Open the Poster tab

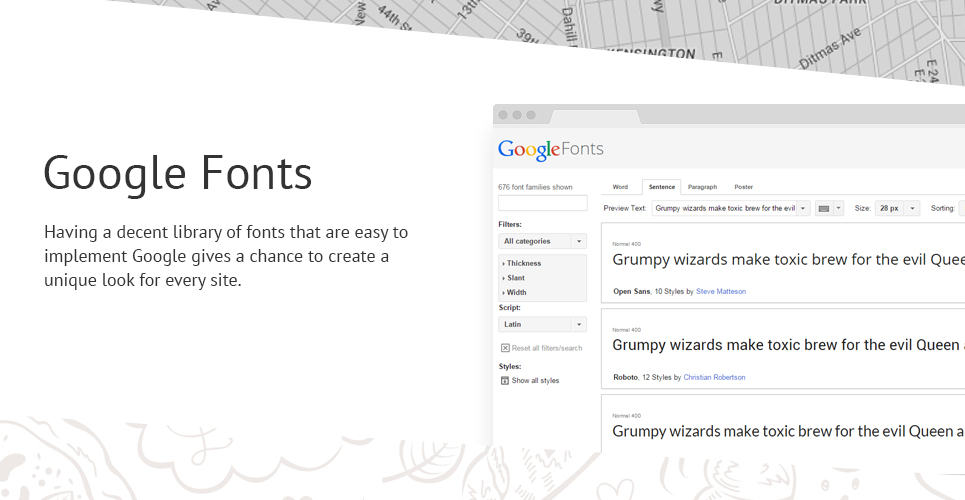click(x=743, y=187)
